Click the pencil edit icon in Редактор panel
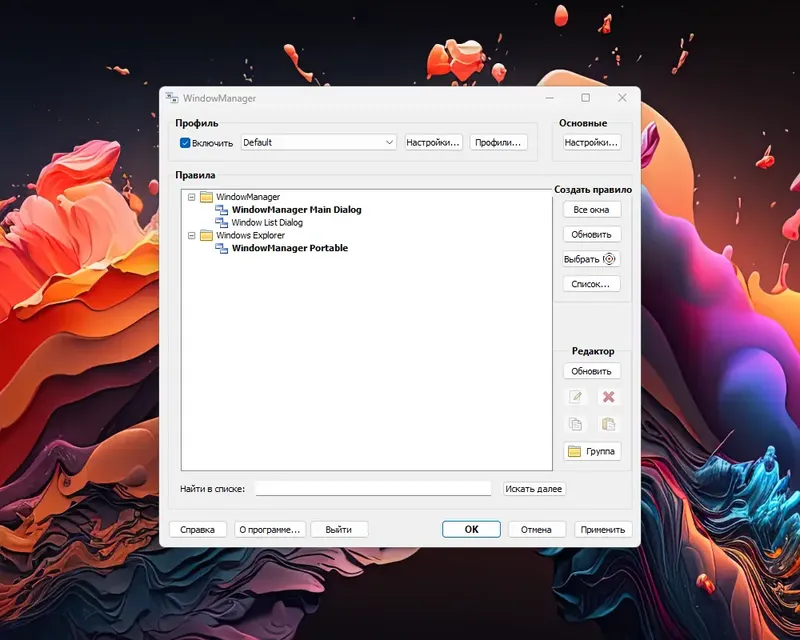800x640 pixels. 577,396
